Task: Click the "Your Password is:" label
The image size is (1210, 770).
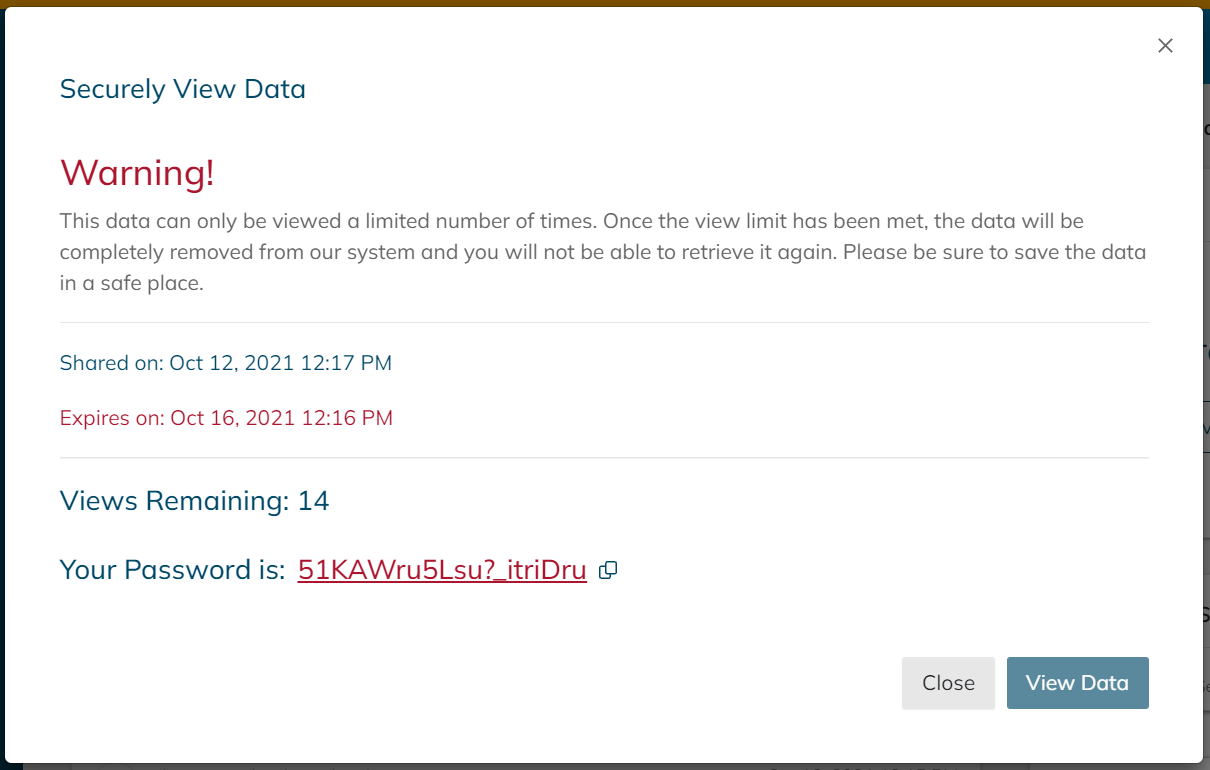Action: pyautogui.click(x=172, y=570)
